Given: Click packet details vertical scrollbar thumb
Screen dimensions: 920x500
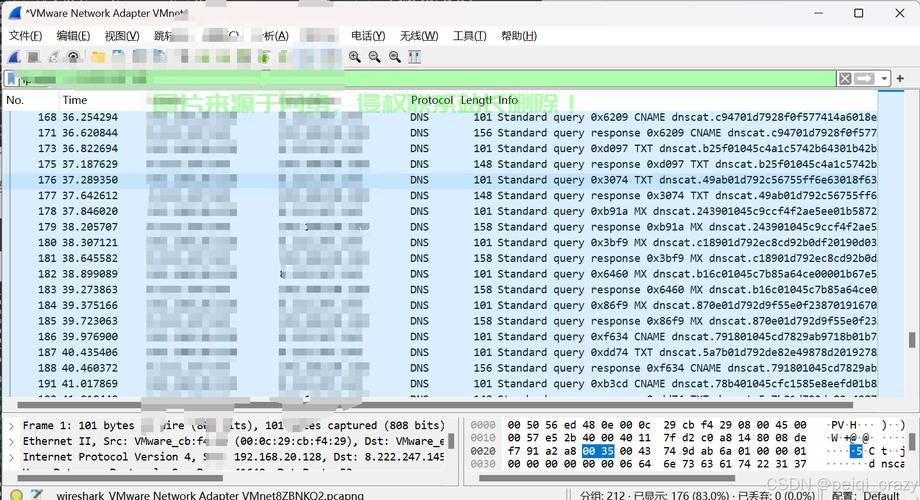Looking at the screenshot, I should (451, 441).
